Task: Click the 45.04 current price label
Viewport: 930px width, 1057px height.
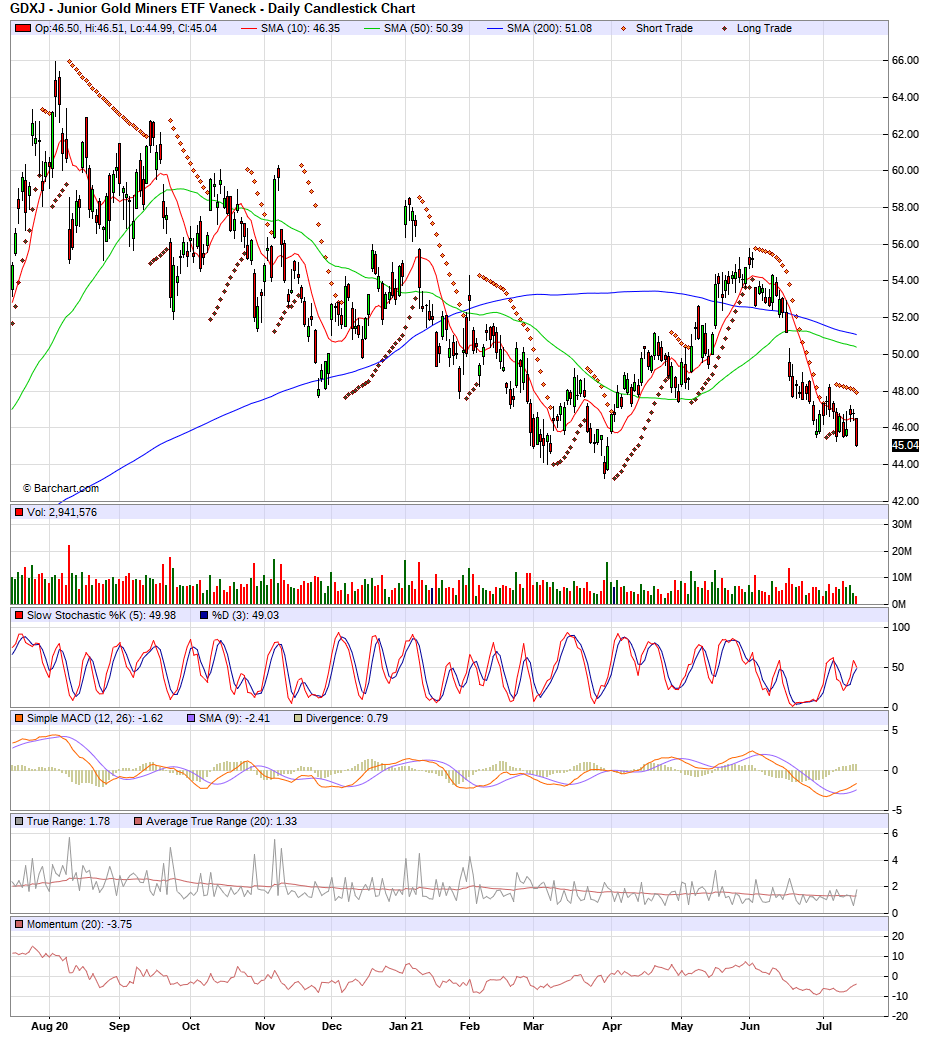Action: [905, 446]
